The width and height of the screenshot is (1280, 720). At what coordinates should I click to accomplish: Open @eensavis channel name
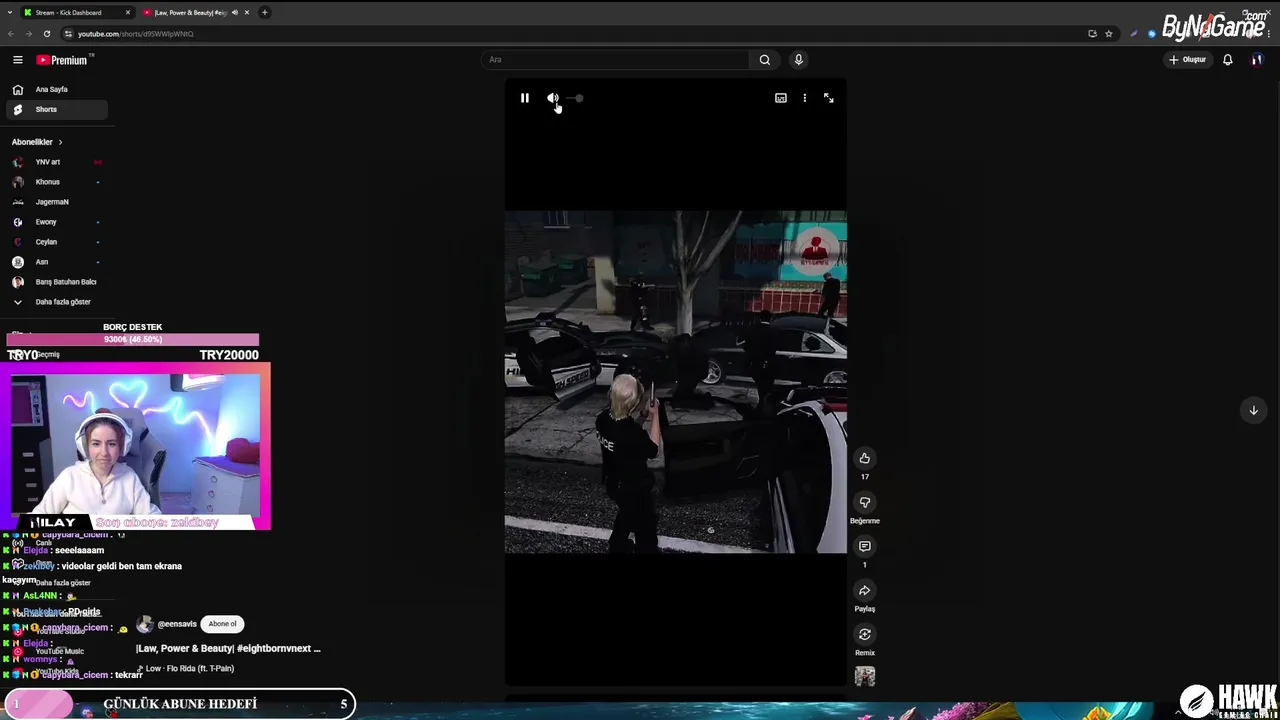pos(177,624)
